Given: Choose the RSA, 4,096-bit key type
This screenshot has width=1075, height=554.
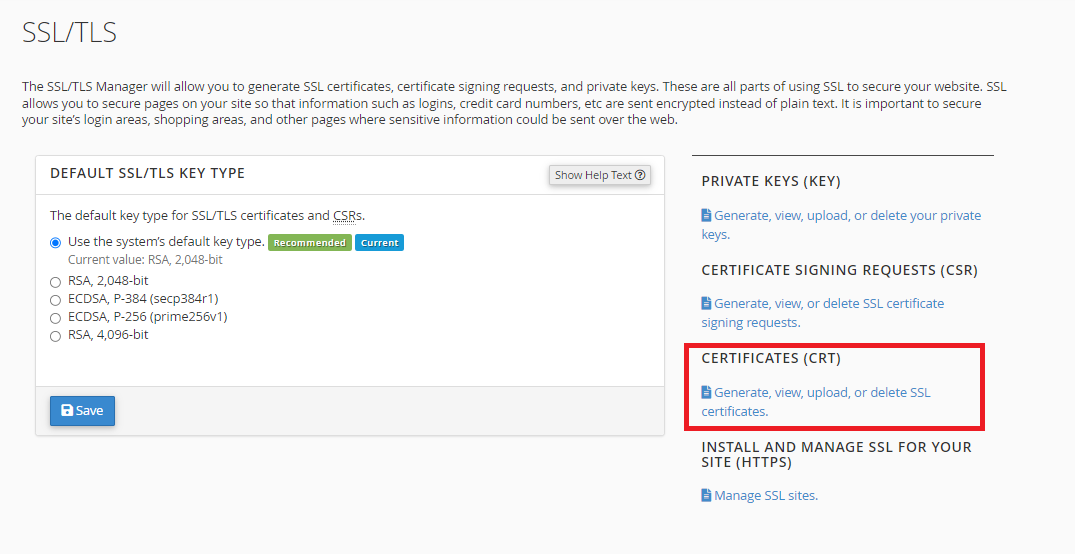Looking at the screenshot, I should (x=56, y=336).
